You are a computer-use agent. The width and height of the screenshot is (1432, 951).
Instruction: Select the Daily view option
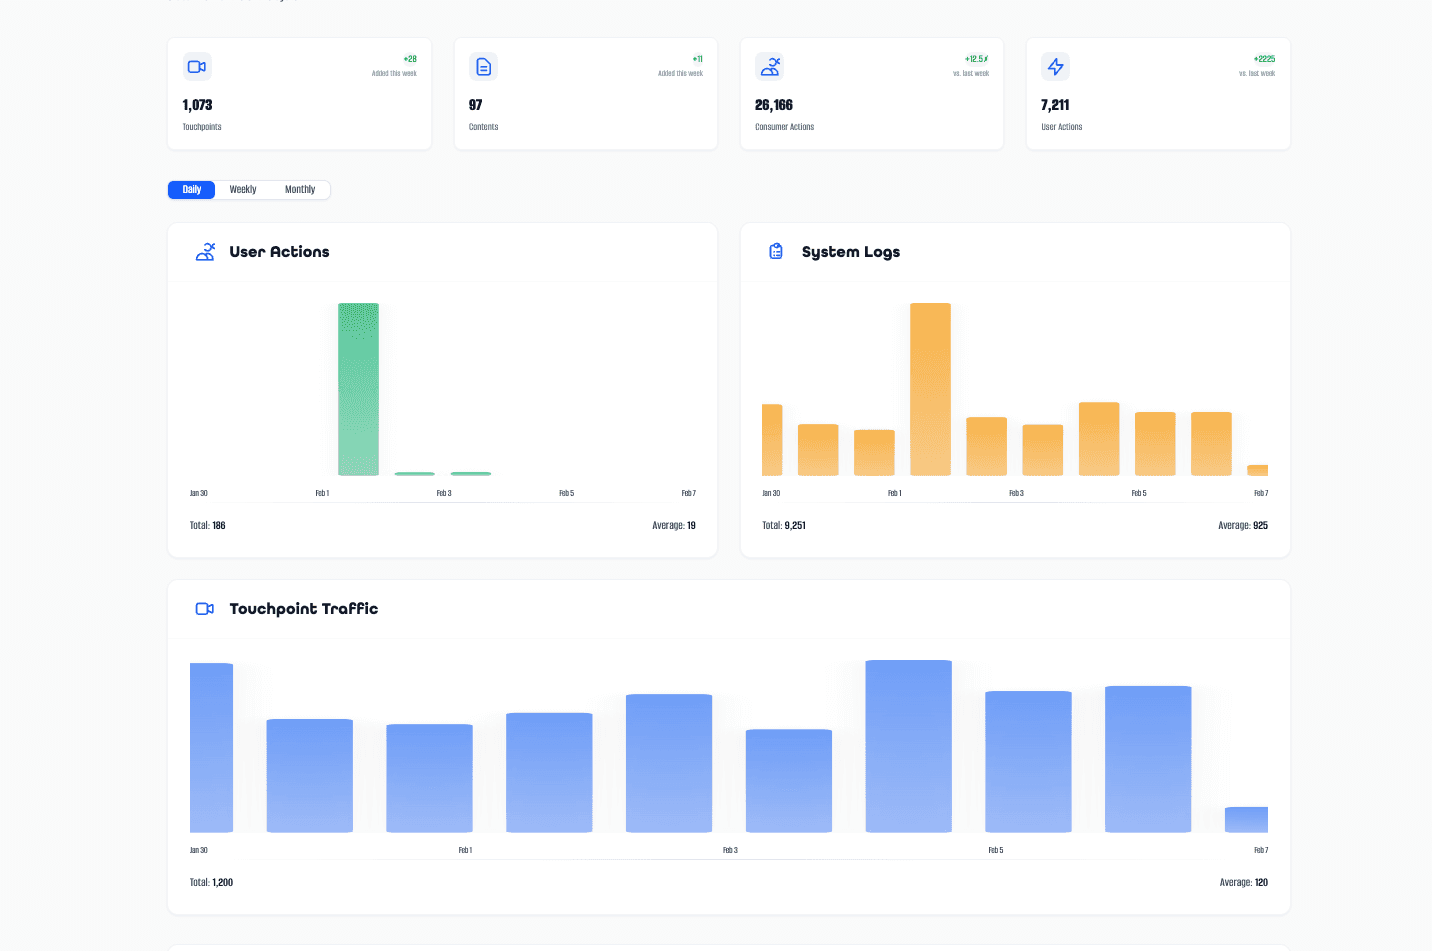click(191, 189)
